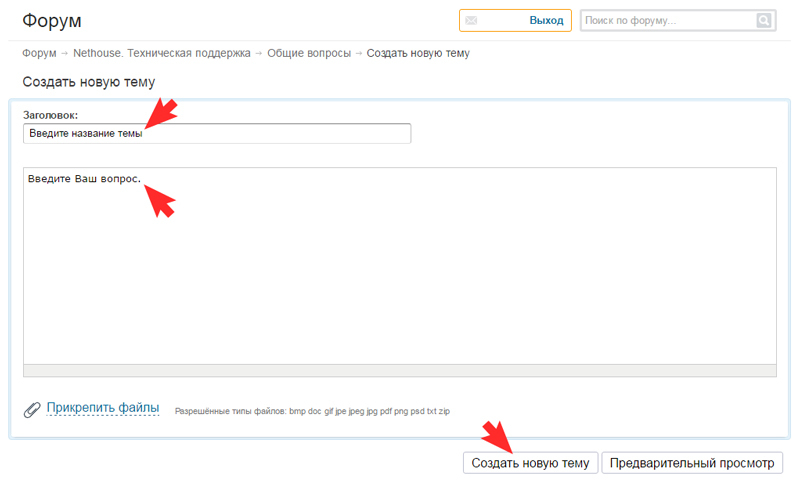
Task: Open Общие вопросы breadcrumb link
Action: click(309, 53)
